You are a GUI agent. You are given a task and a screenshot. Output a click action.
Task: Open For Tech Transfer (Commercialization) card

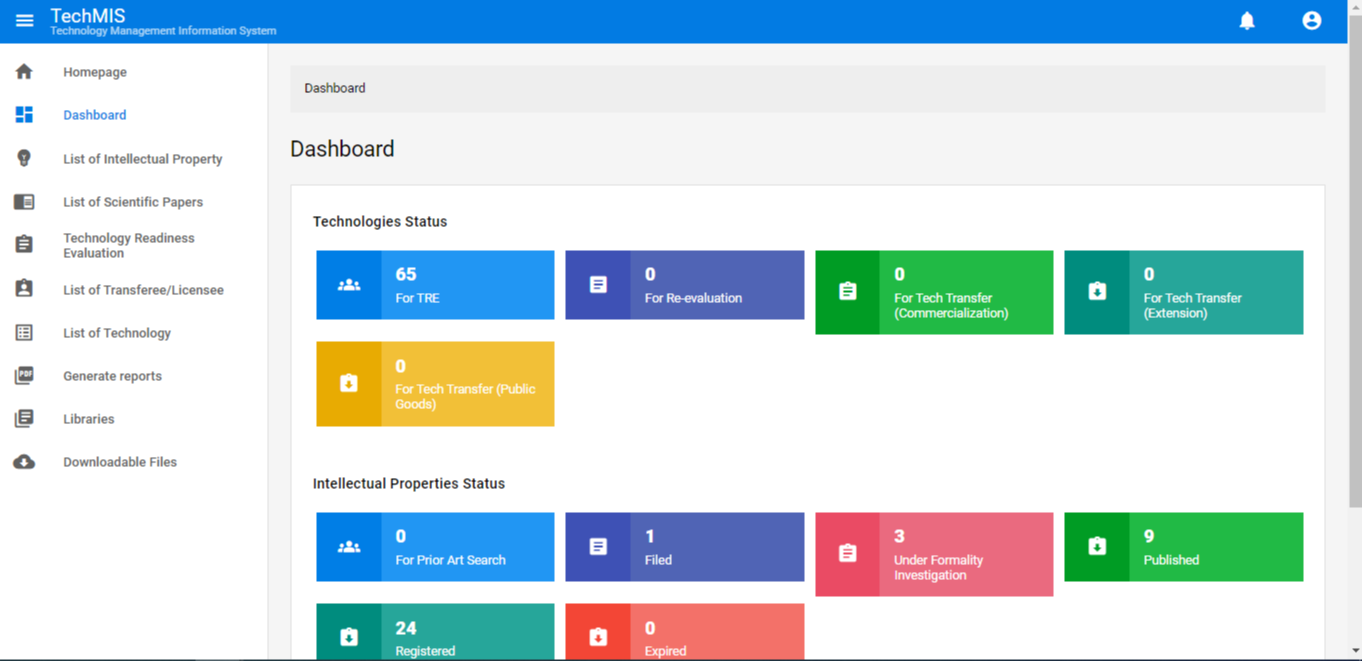(934, 292)
